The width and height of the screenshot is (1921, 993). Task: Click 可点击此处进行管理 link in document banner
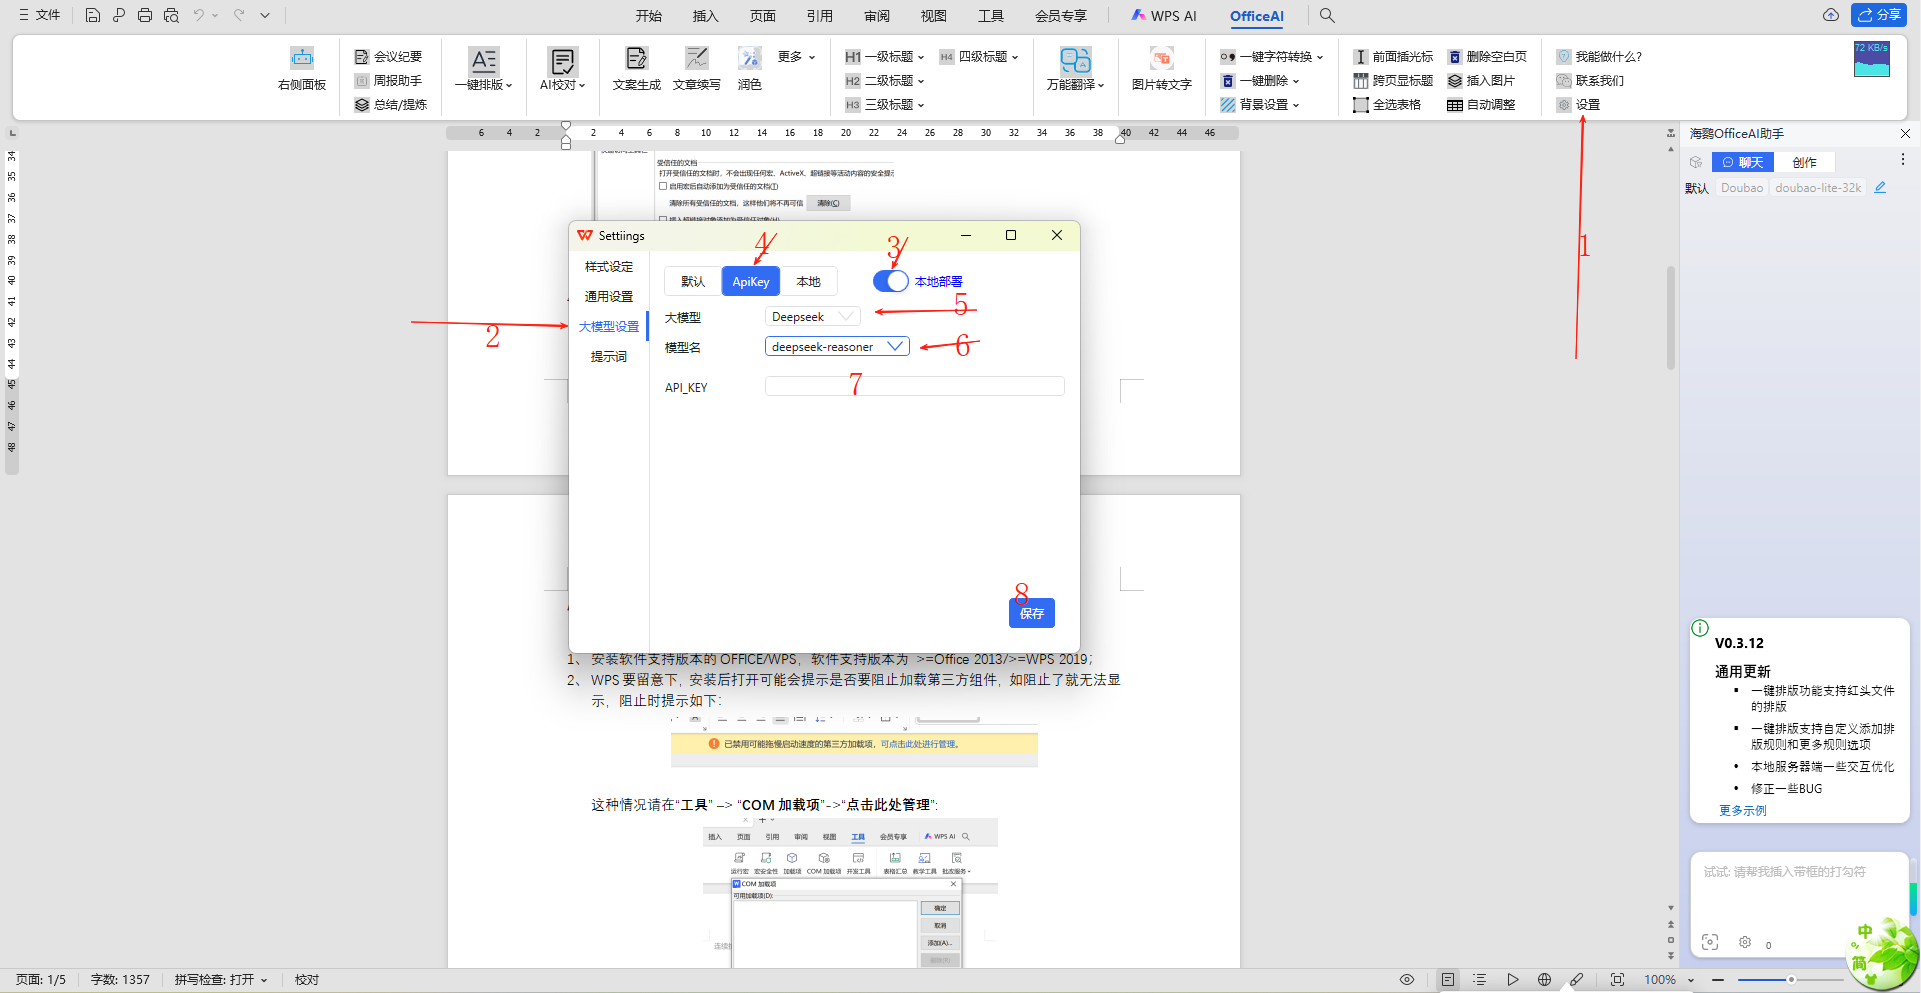pos(920,744)
